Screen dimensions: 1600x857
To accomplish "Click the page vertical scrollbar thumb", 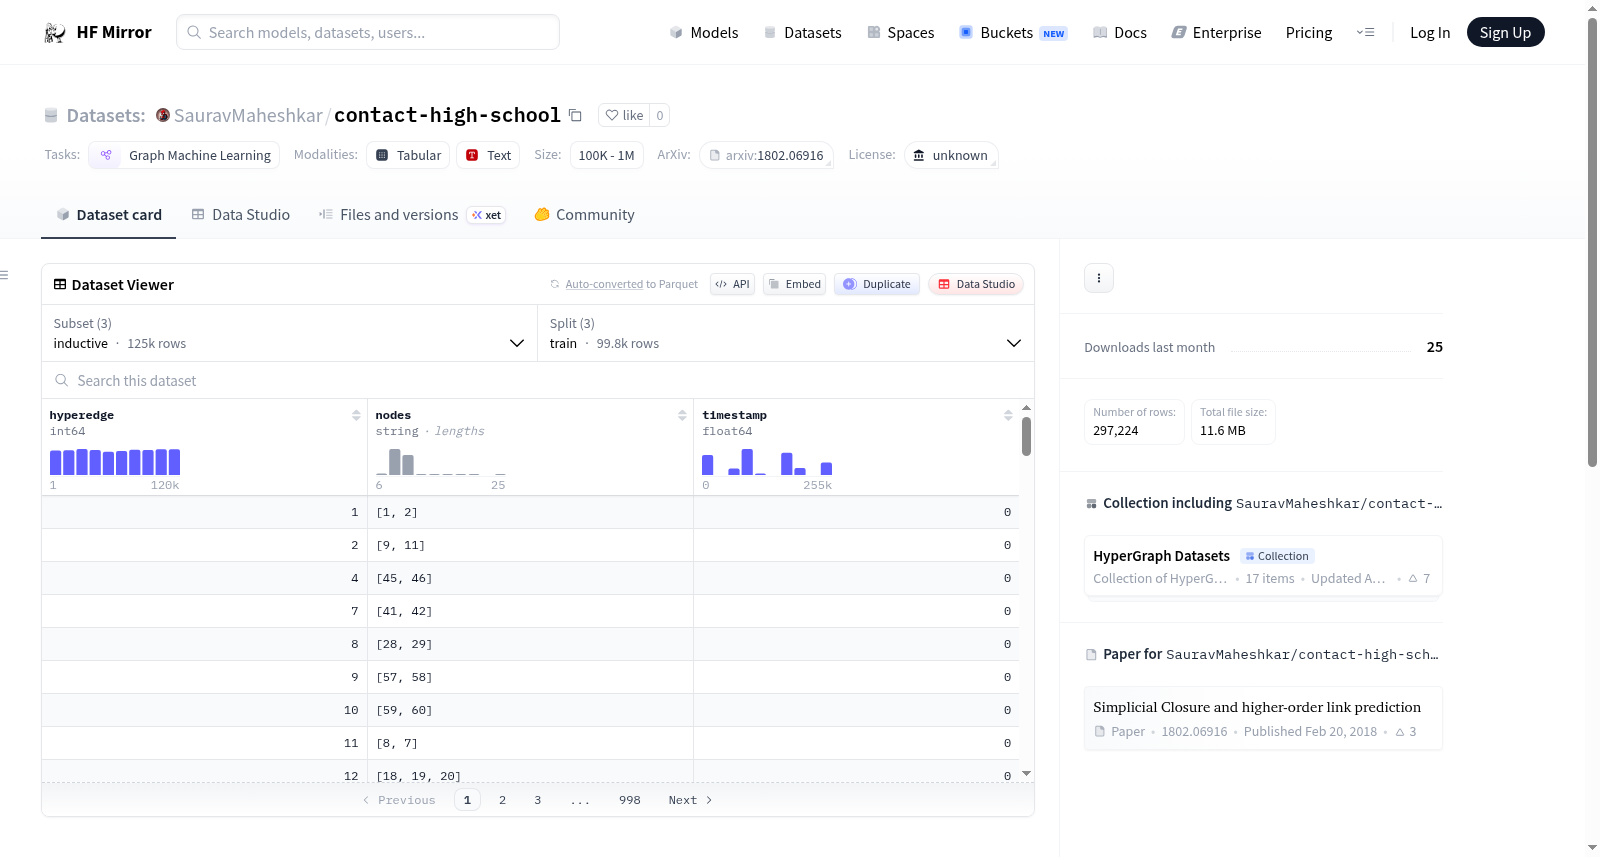I will point(1592,240).
